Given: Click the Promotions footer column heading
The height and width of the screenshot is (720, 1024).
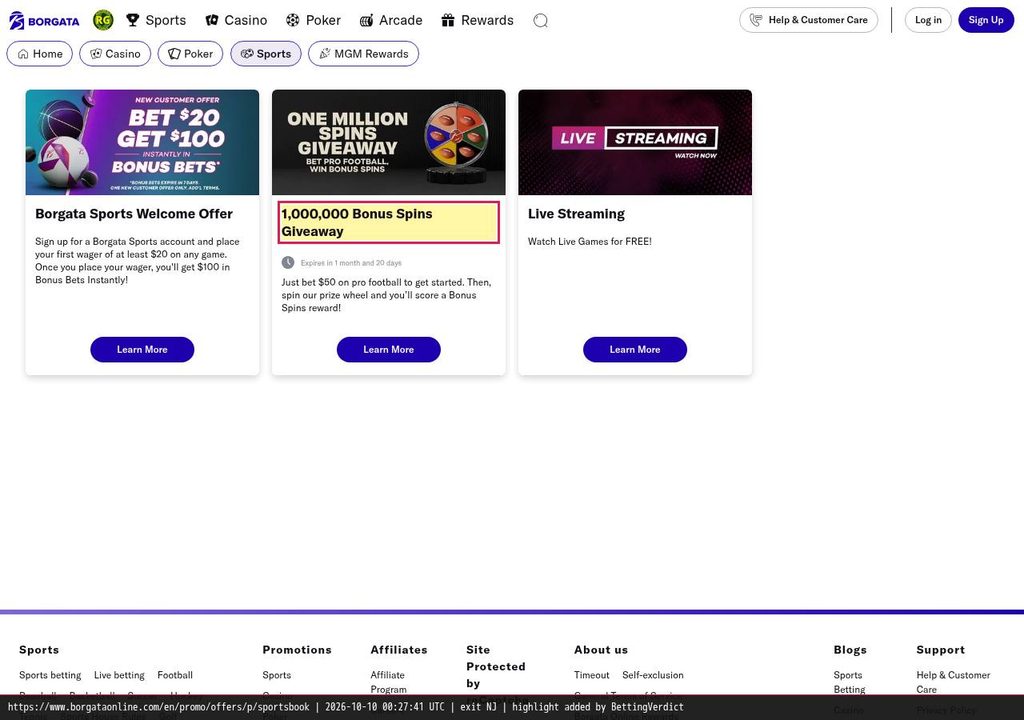Looking at the screenshot, I should (x=297, y=649).
